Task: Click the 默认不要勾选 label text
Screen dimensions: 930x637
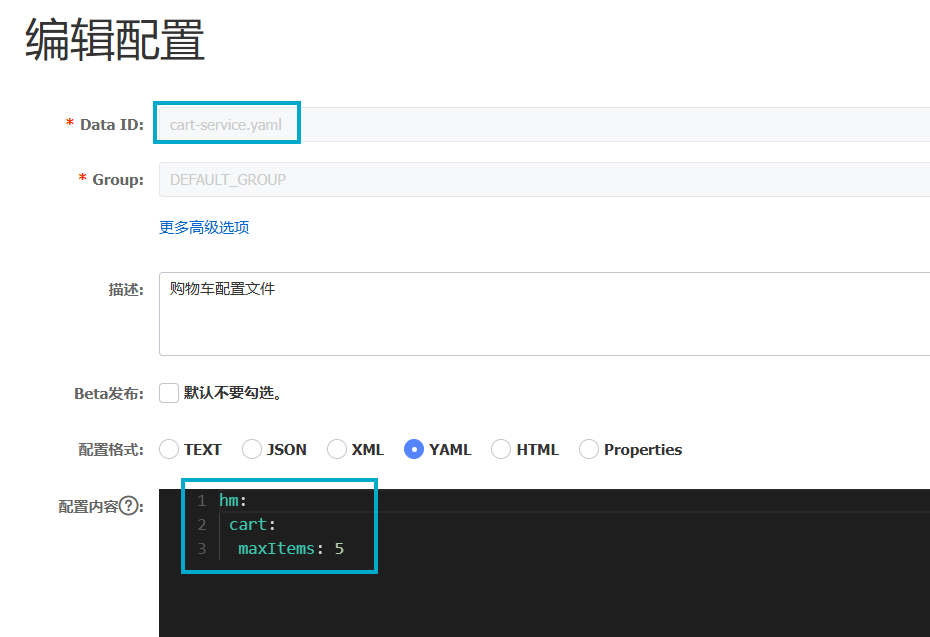Action: click(x=232, y=393)
